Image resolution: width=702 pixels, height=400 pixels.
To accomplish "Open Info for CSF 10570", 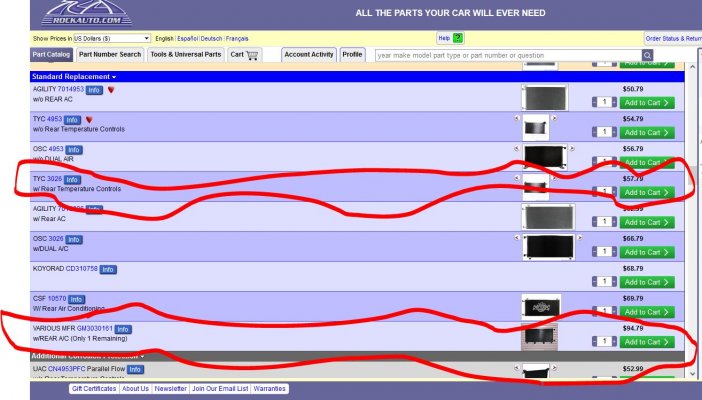I will point(76,299).
